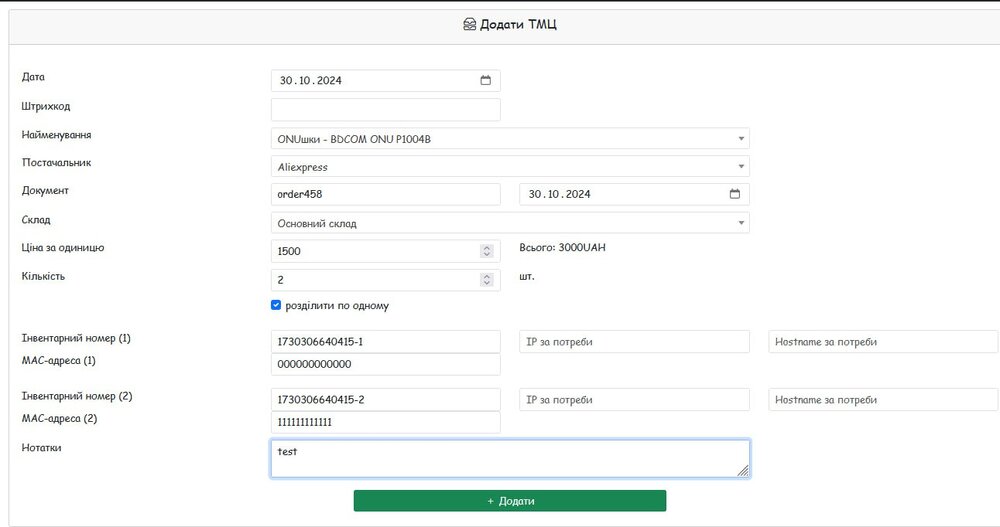Uncheck the розділити по одному checkbox
This screenshot has width=1000, height=527.
coord(277,305)
